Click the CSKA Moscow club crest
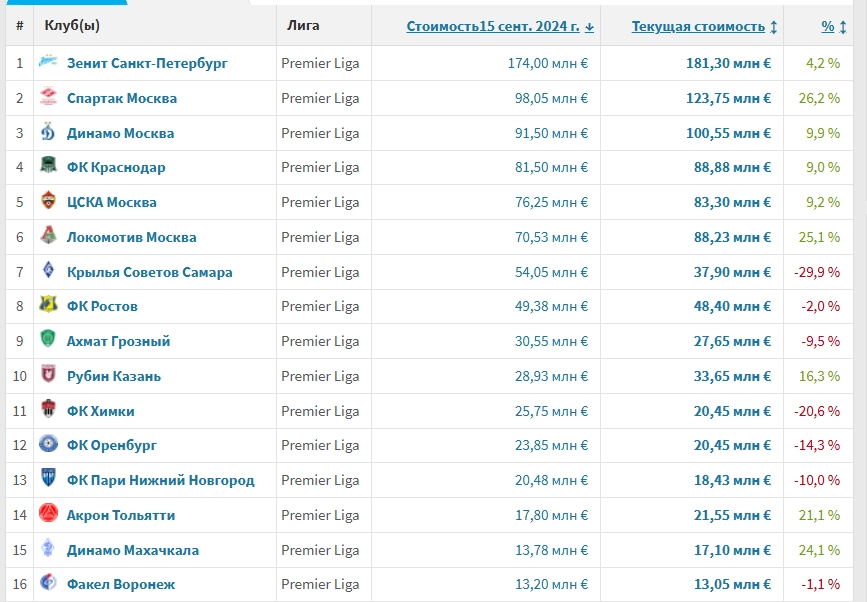867x602 pixels. tap(48, 201)
